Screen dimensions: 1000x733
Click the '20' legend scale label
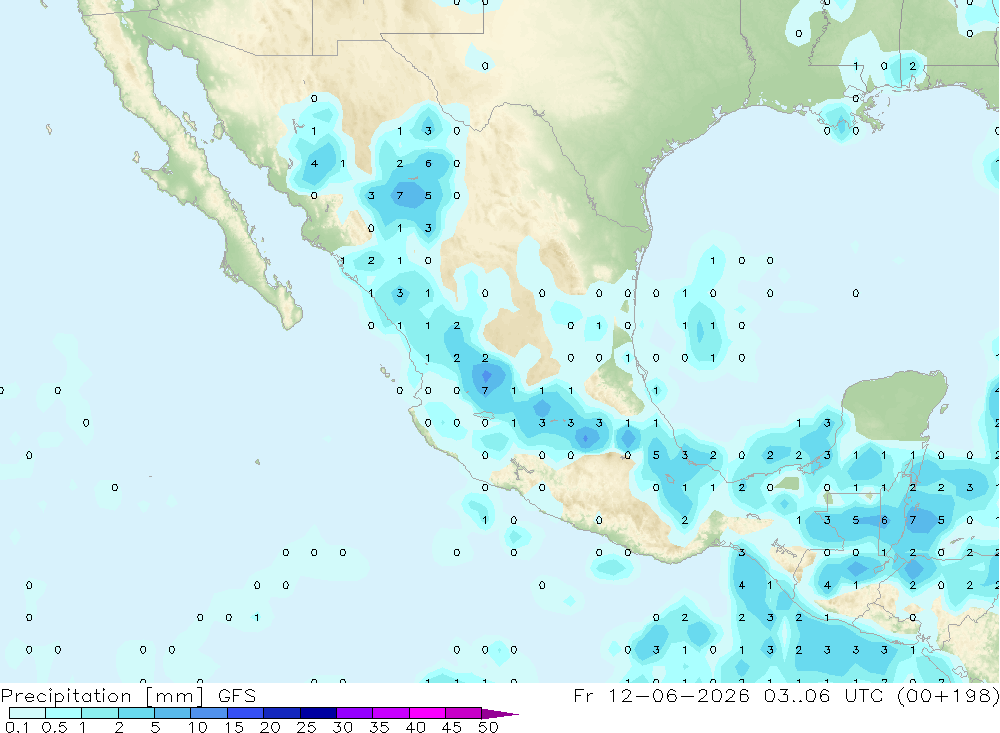[270, 727]
